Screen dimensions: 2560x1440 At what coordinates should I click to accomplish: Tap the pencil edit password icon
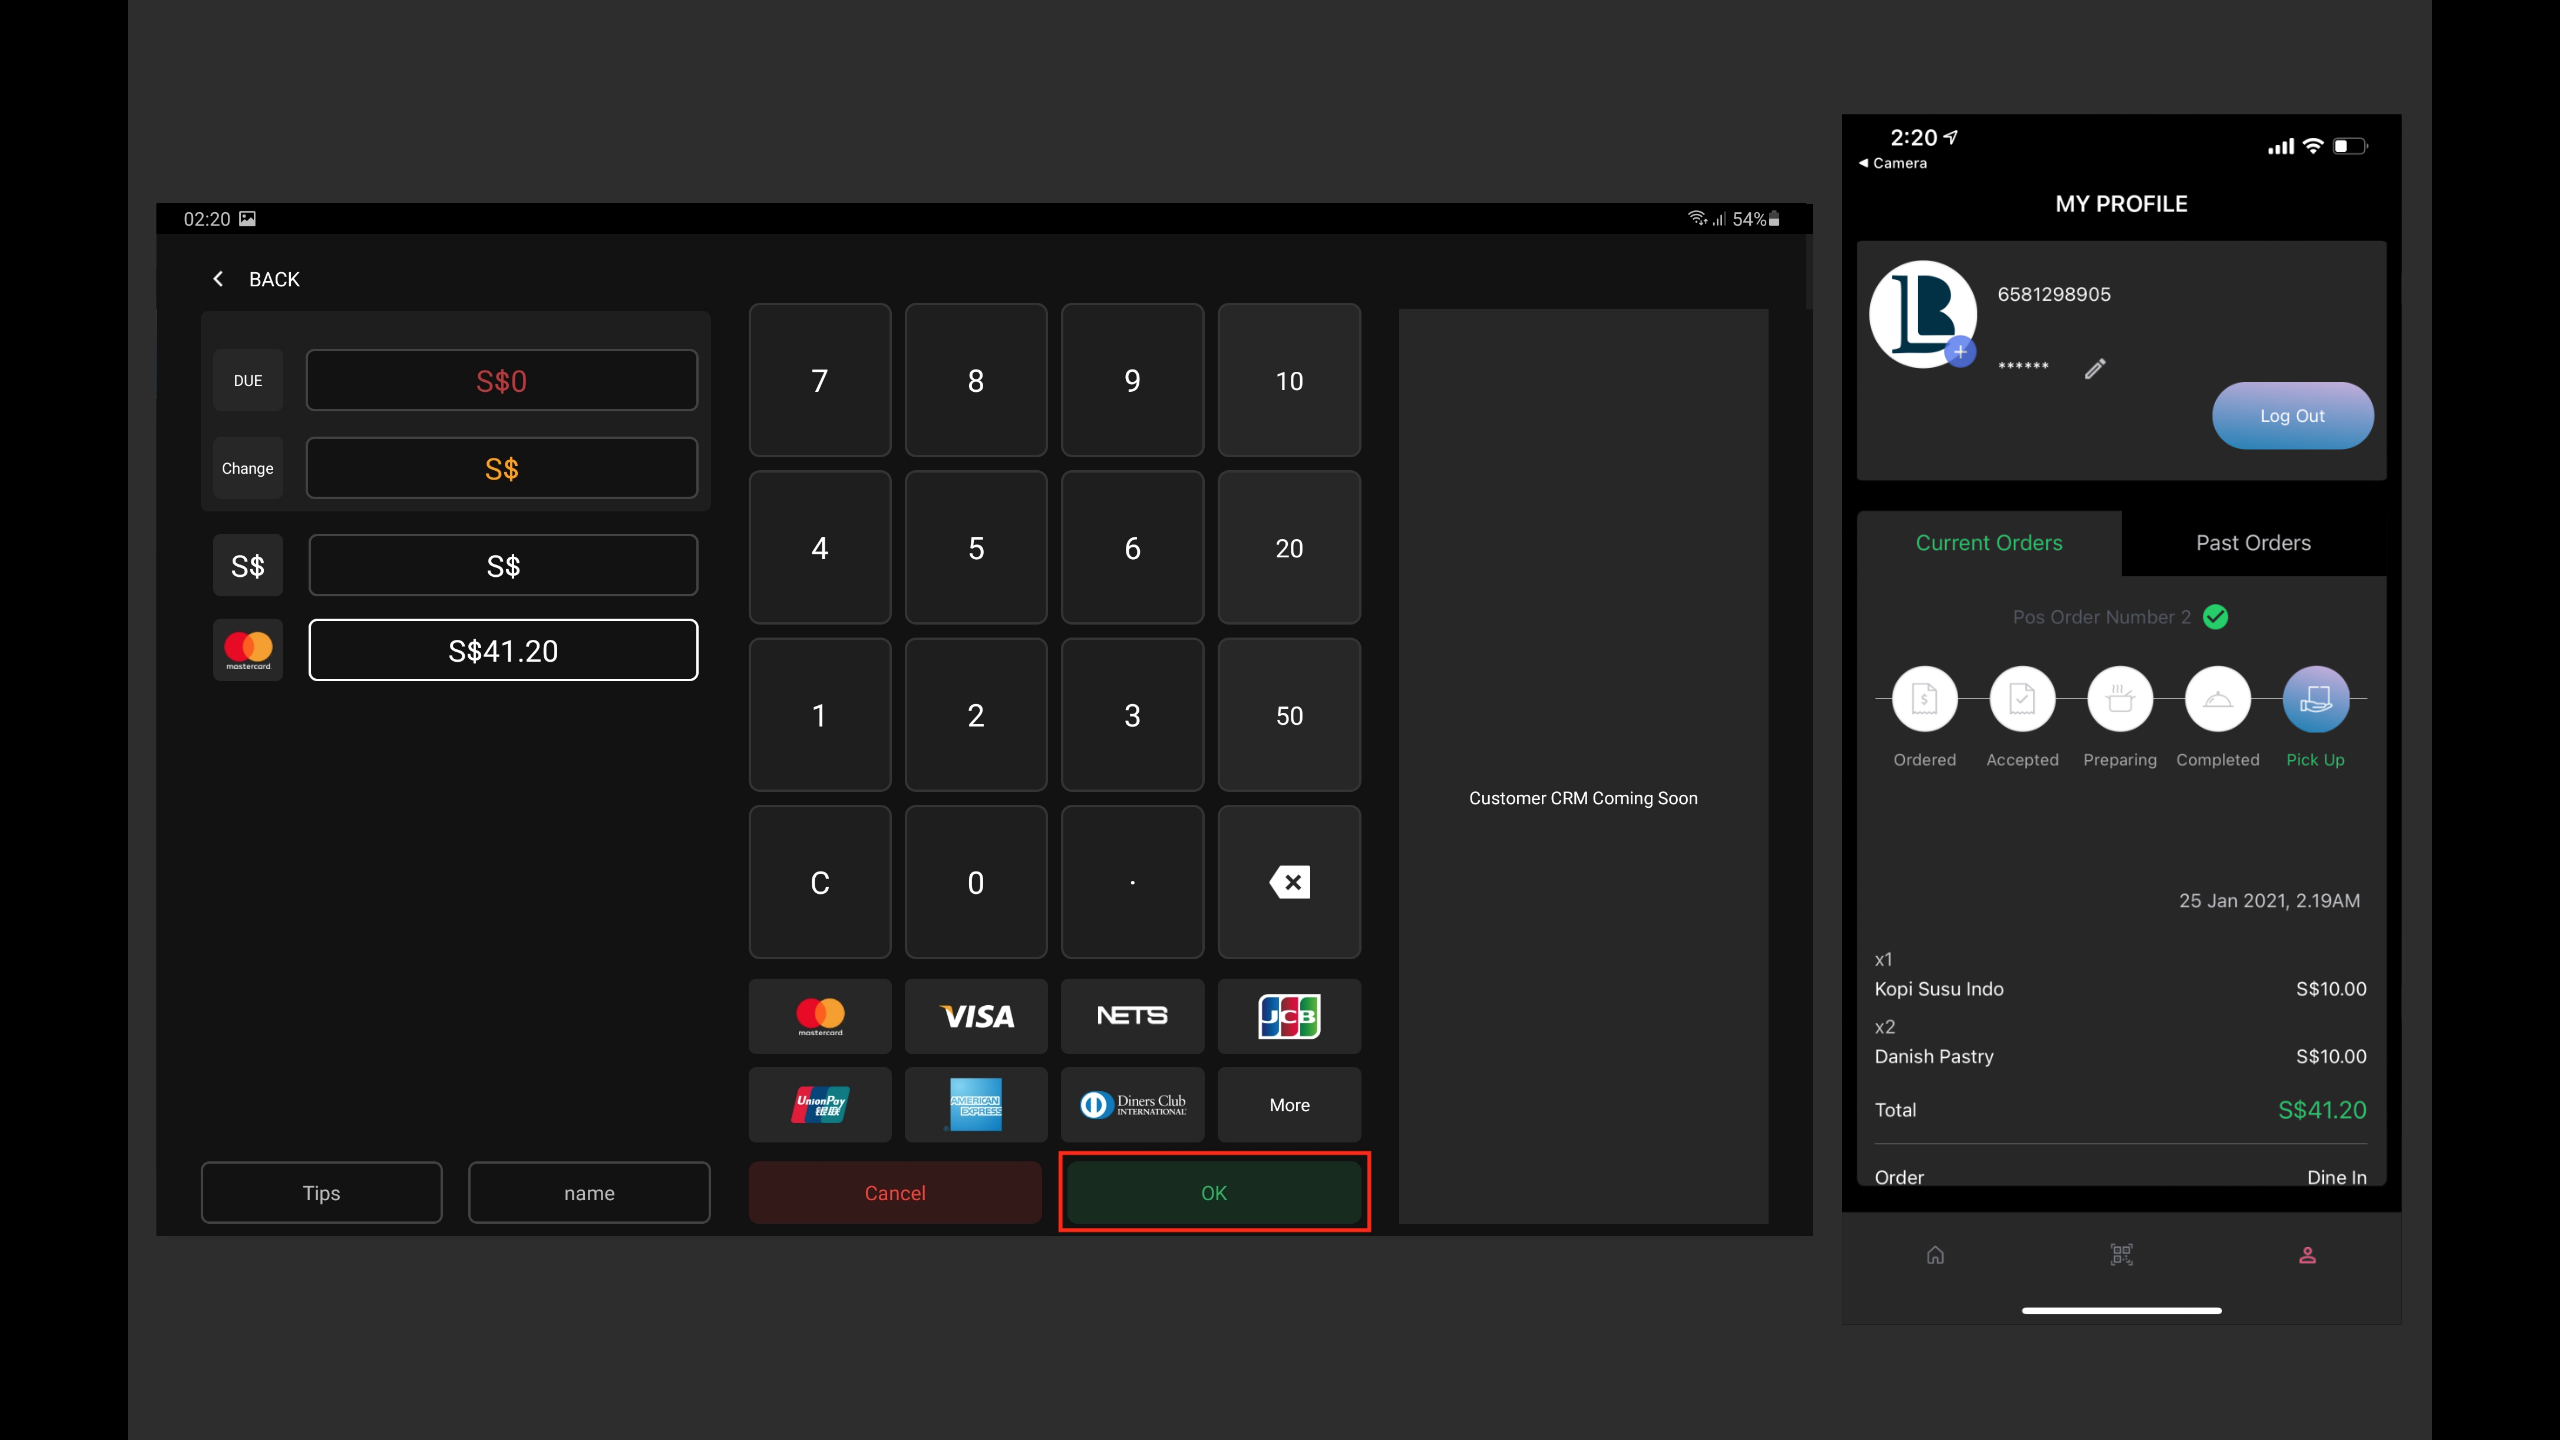(x=2095, y=369)
